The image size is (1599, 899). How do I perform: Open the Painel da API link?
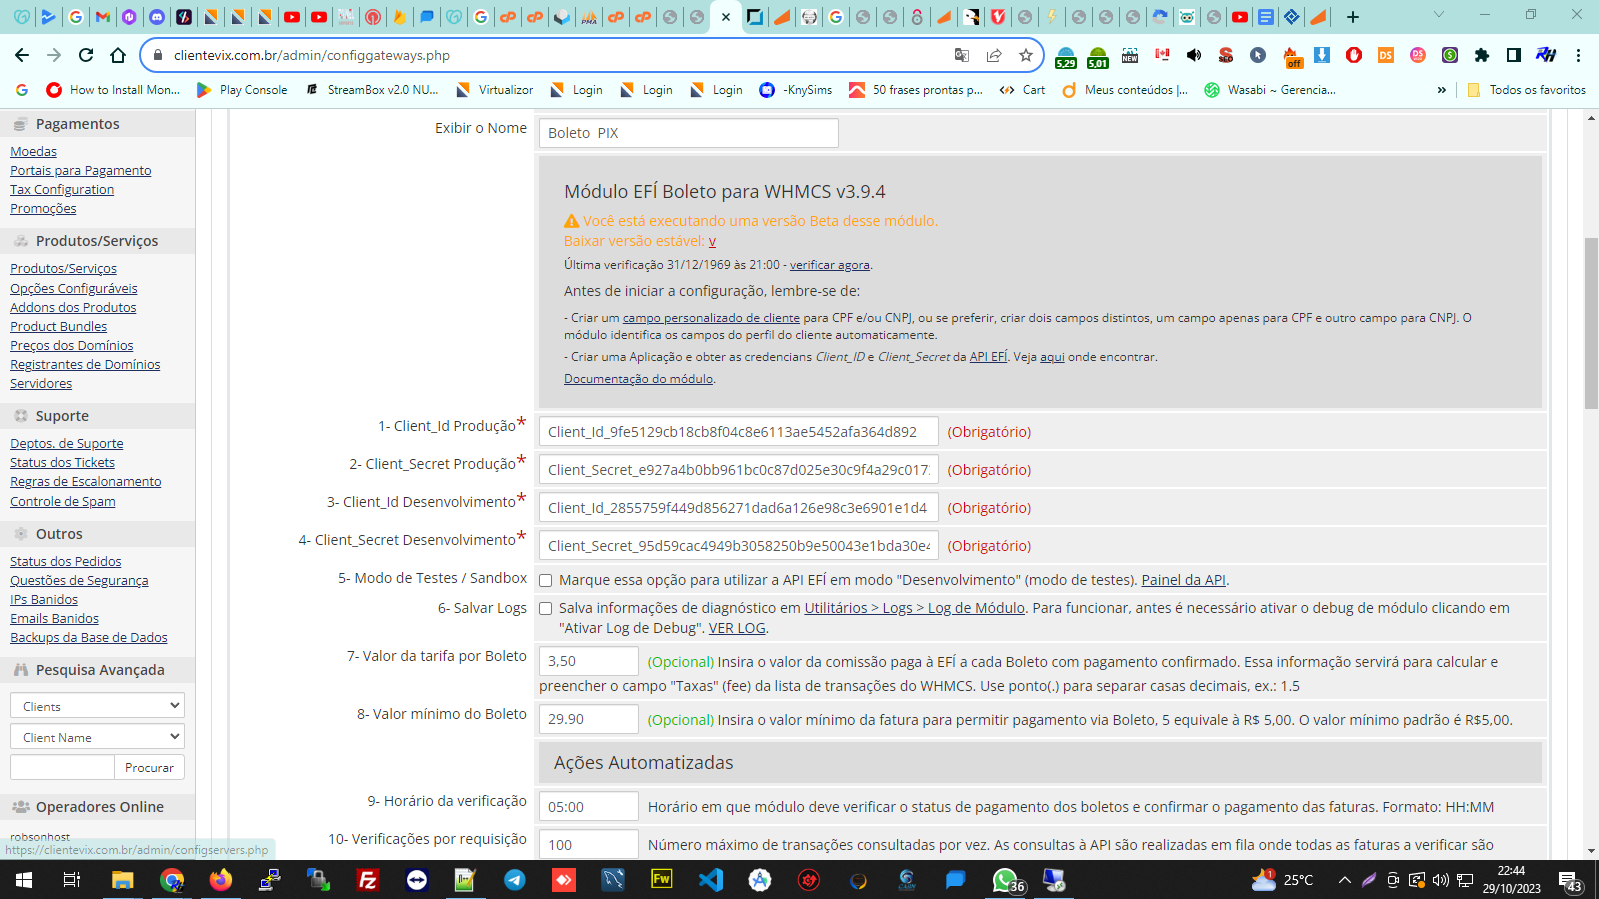(1184, 580)
